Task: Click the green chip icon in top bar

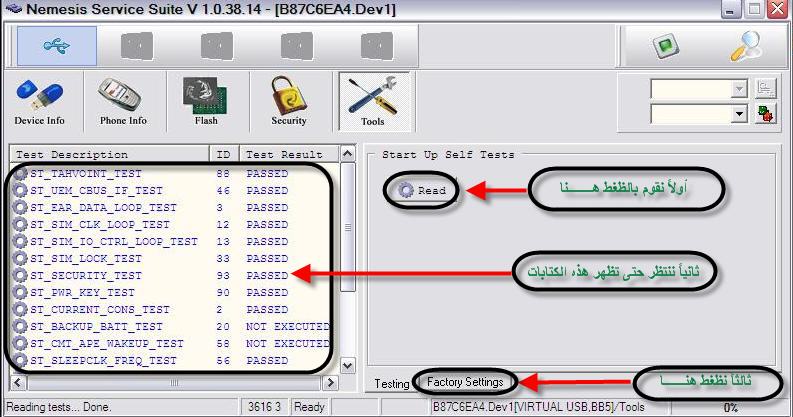Action: pos(665,47)
